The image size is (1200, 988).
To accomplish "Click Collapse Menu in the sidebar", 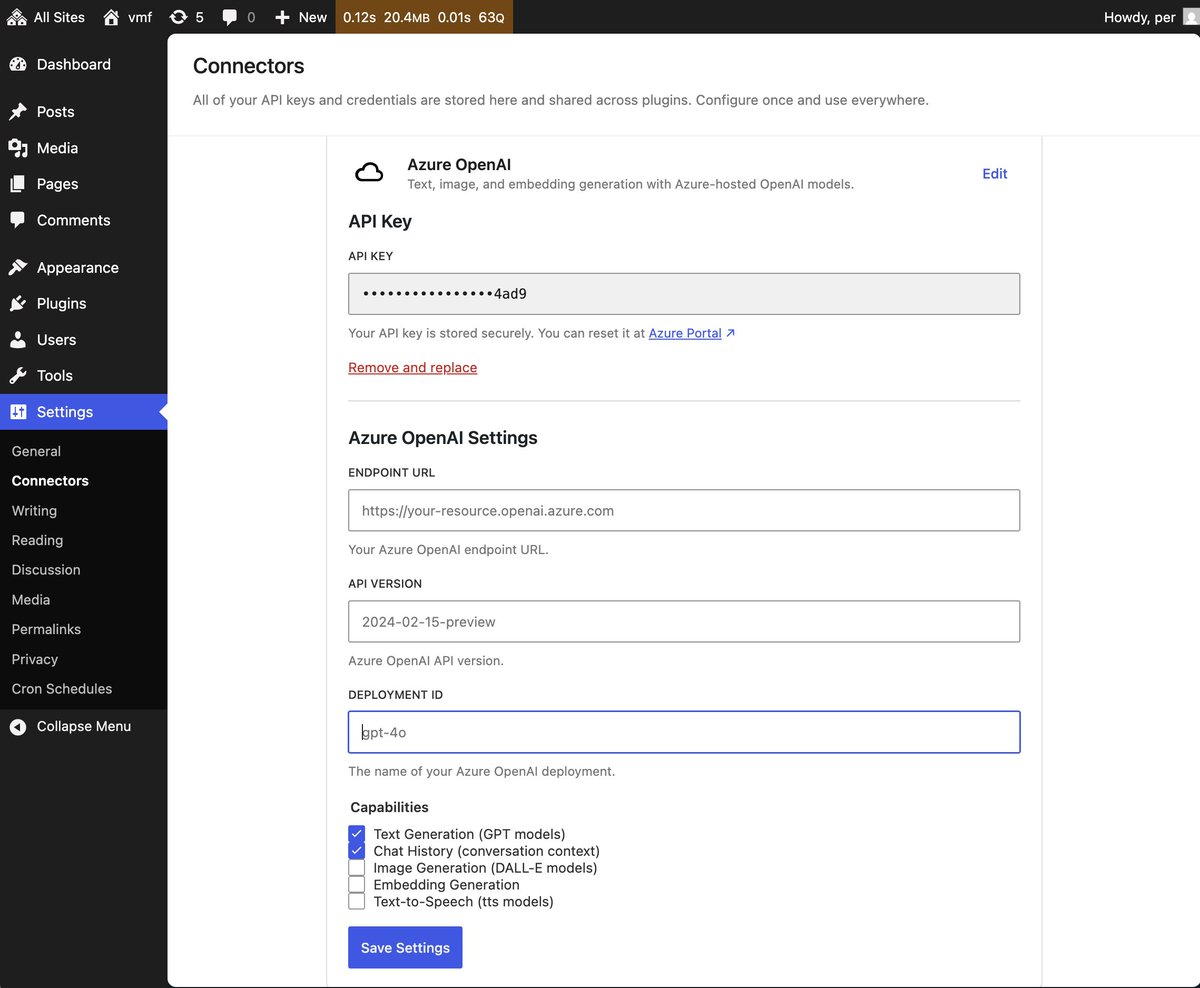I will tap(84, 727).
